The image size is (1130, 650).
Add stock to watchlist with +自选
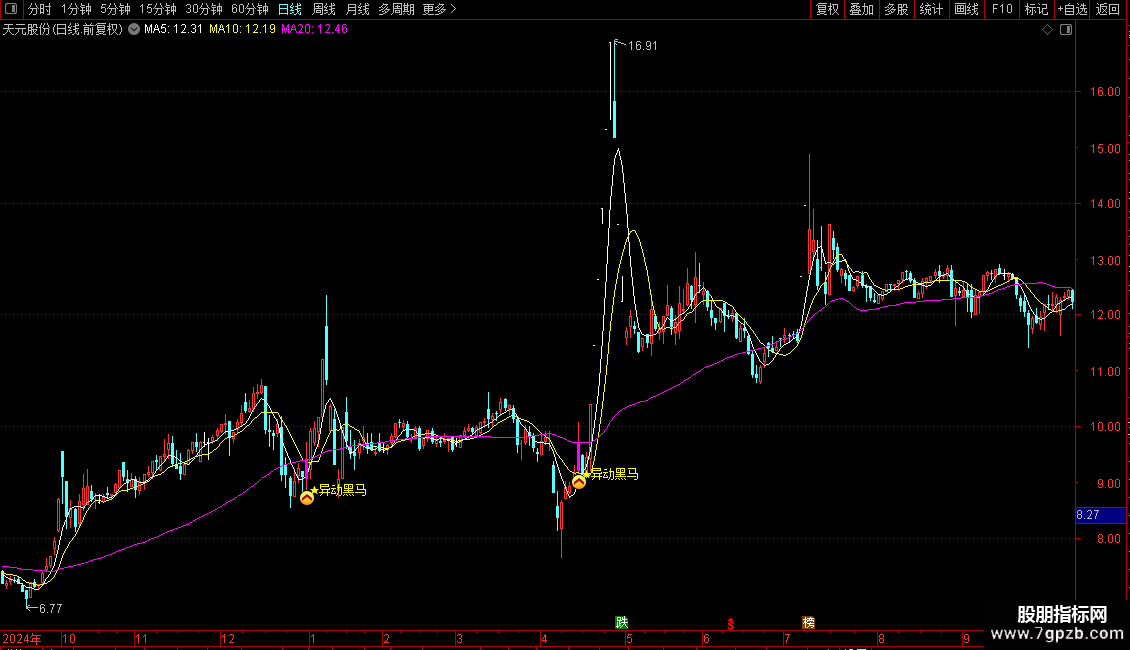tap(1072, 9)
